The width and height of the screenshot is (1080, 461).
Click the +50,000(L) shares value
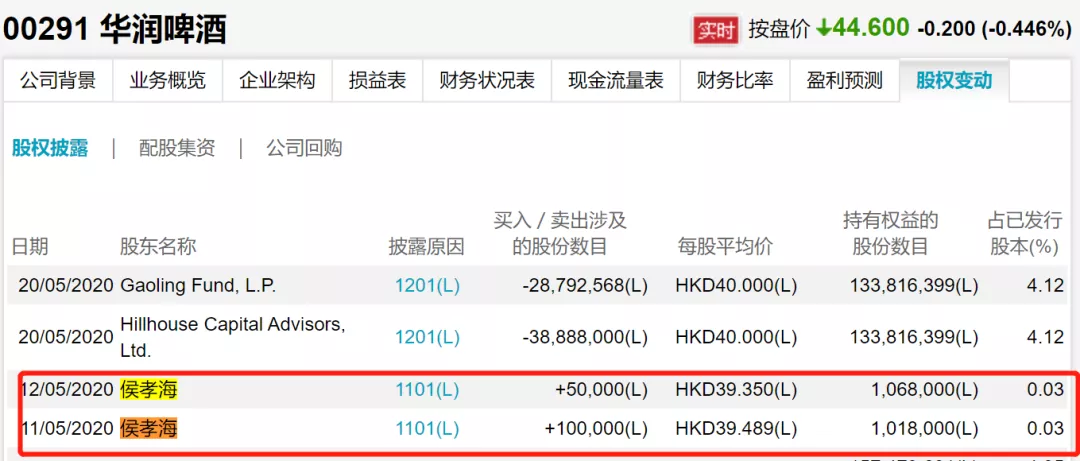601,390
